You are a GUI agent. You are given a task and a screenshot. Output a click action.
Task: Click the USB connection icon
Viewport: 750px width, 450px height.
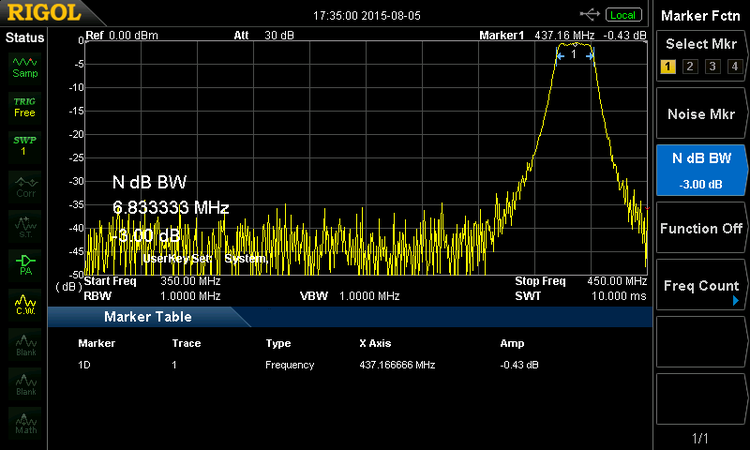click(x=590, y=14)
